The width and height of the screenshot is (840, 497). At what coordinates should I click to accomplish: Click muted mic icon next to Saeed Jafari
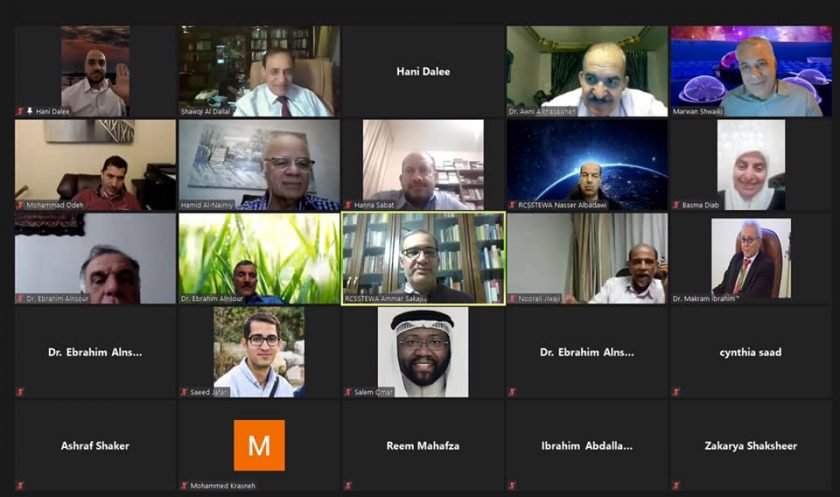184,392
